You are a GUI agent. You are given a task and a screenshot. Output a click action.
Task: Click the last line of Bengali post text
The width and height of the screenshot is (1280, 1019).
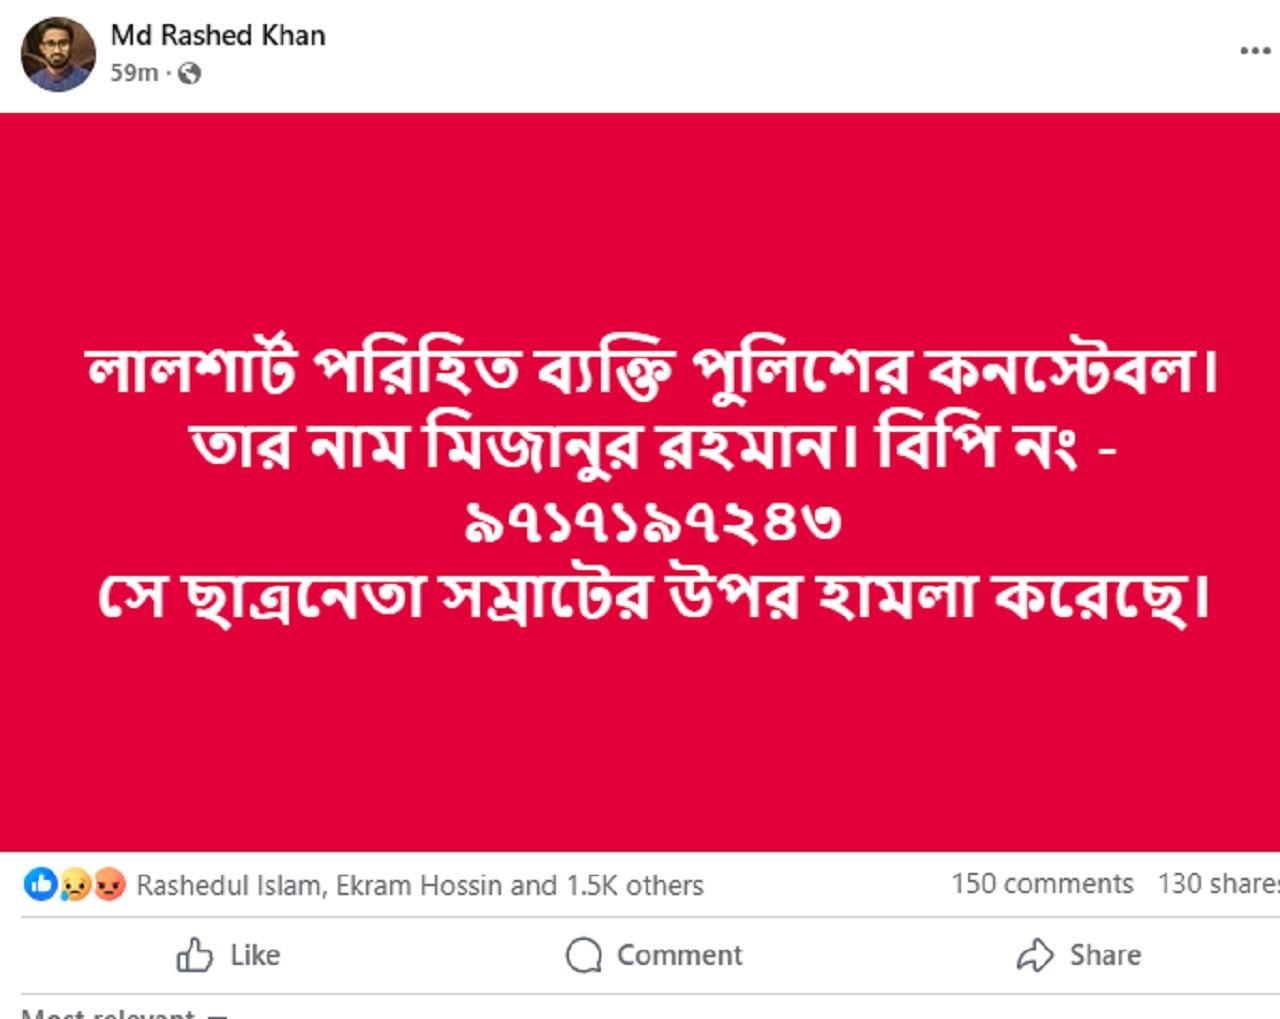[x=653, y=598]
